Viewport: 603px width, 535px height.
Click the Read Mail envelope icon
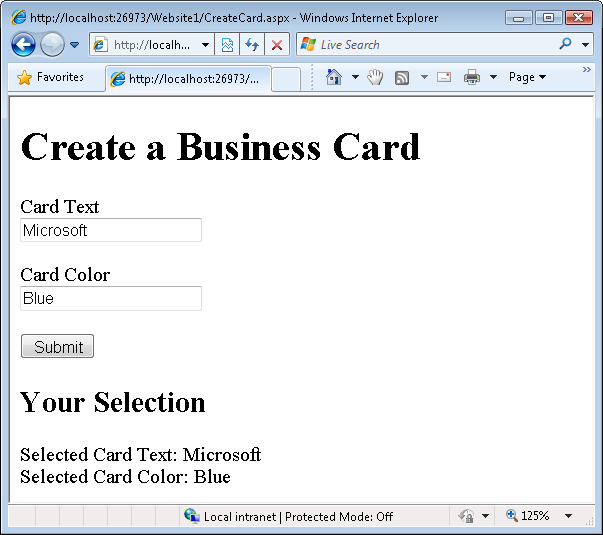coord(444,77)
